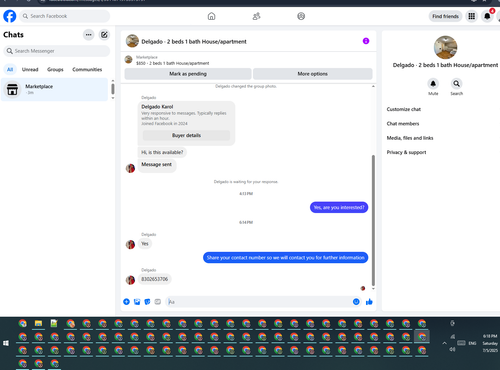
Task: Click the scroll down arrow of conversation
Action: point(373,289)
